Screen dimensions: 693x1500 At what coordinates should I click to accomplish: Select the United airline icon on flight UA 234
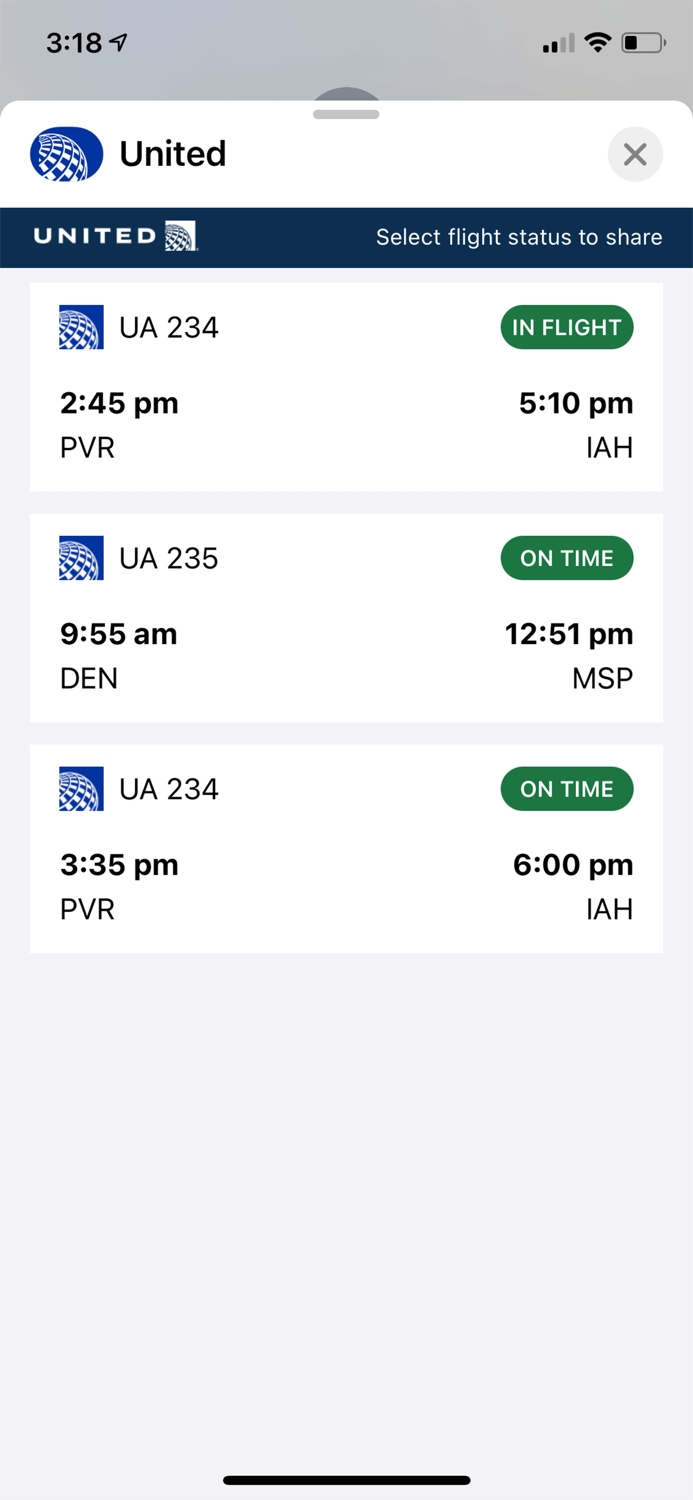(81, 327)
